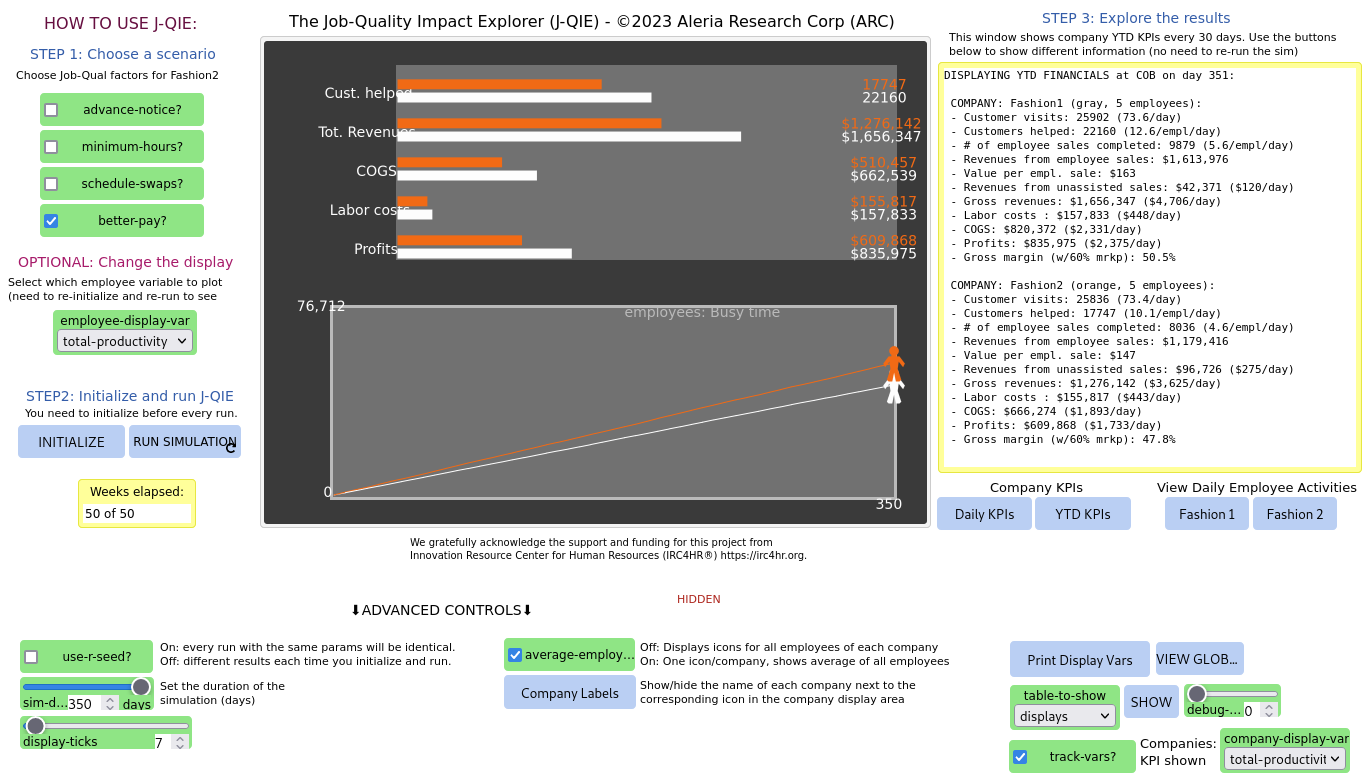Click the sim-duration days stepper arrows

tap(110, 704)
